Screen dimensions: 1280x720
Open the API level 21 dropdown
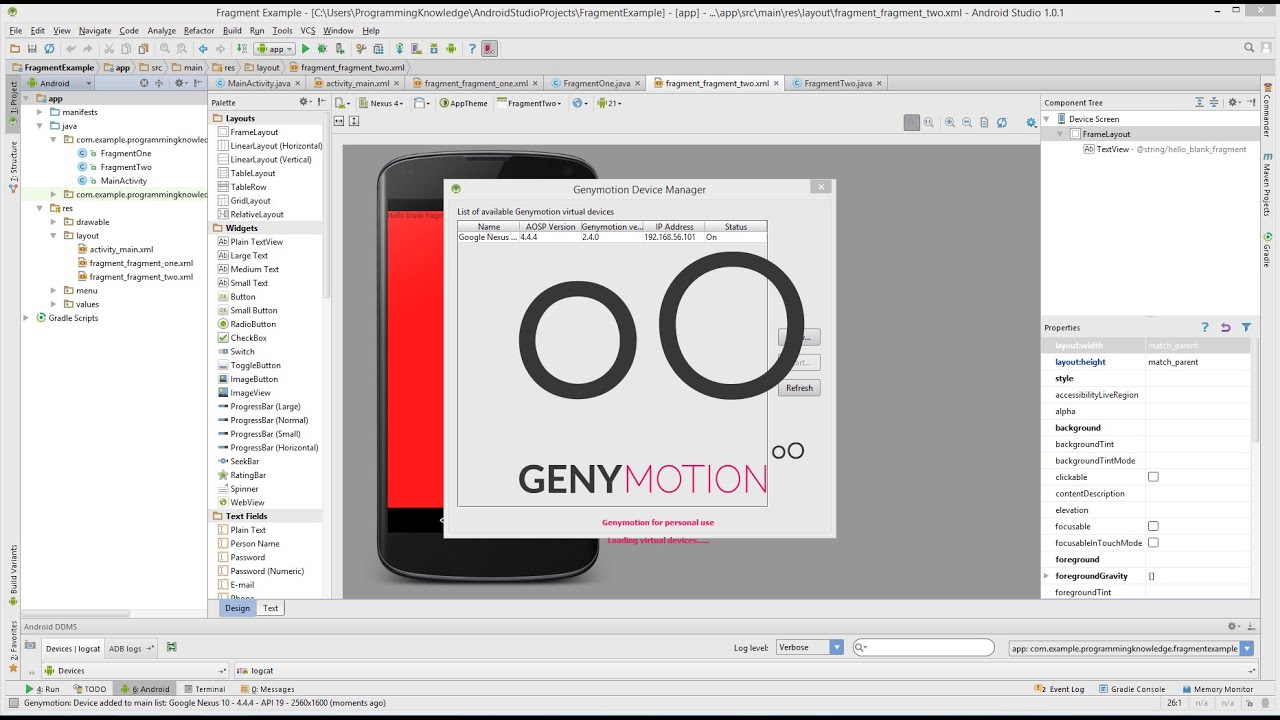click(609, 103)
